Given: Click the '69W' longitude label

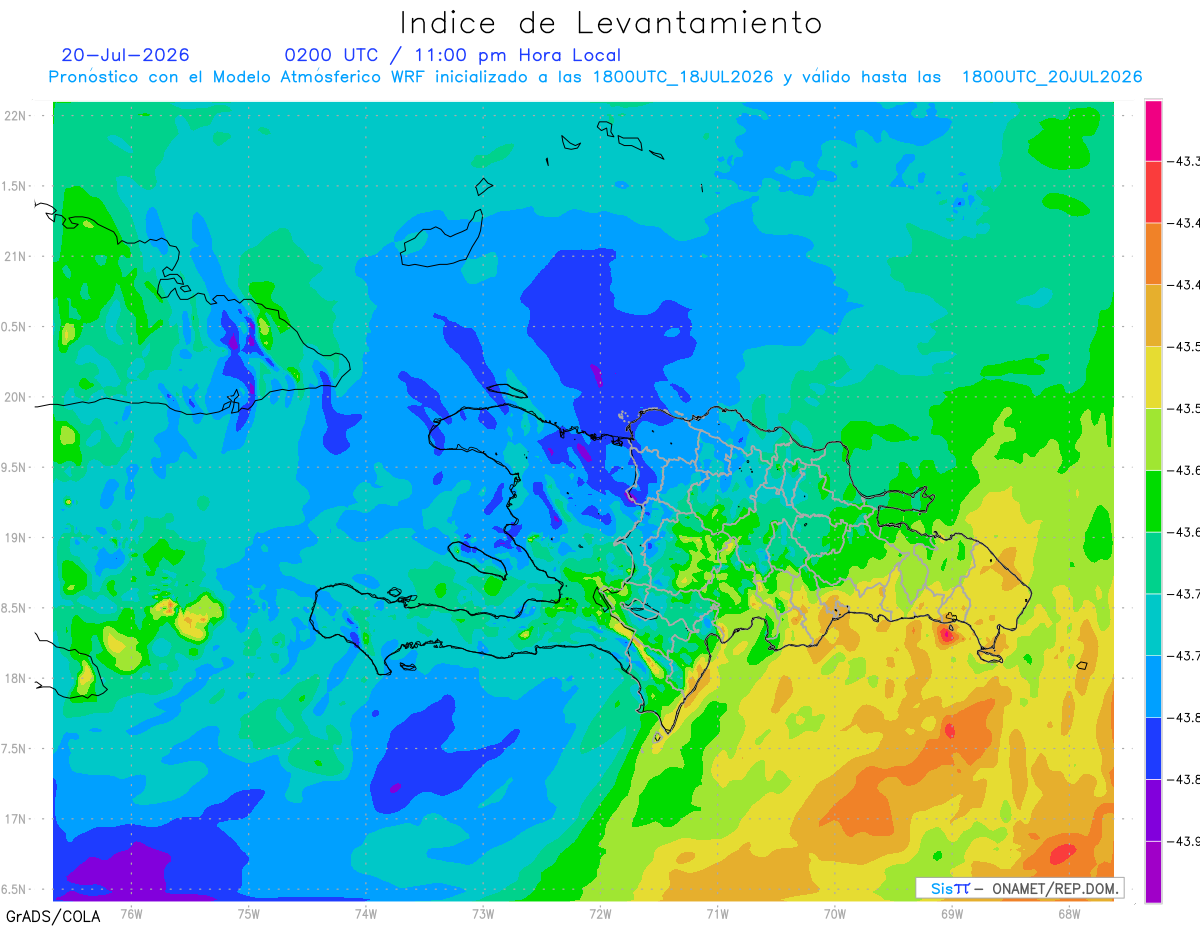Looking at the screenshot, I should 952,913.
